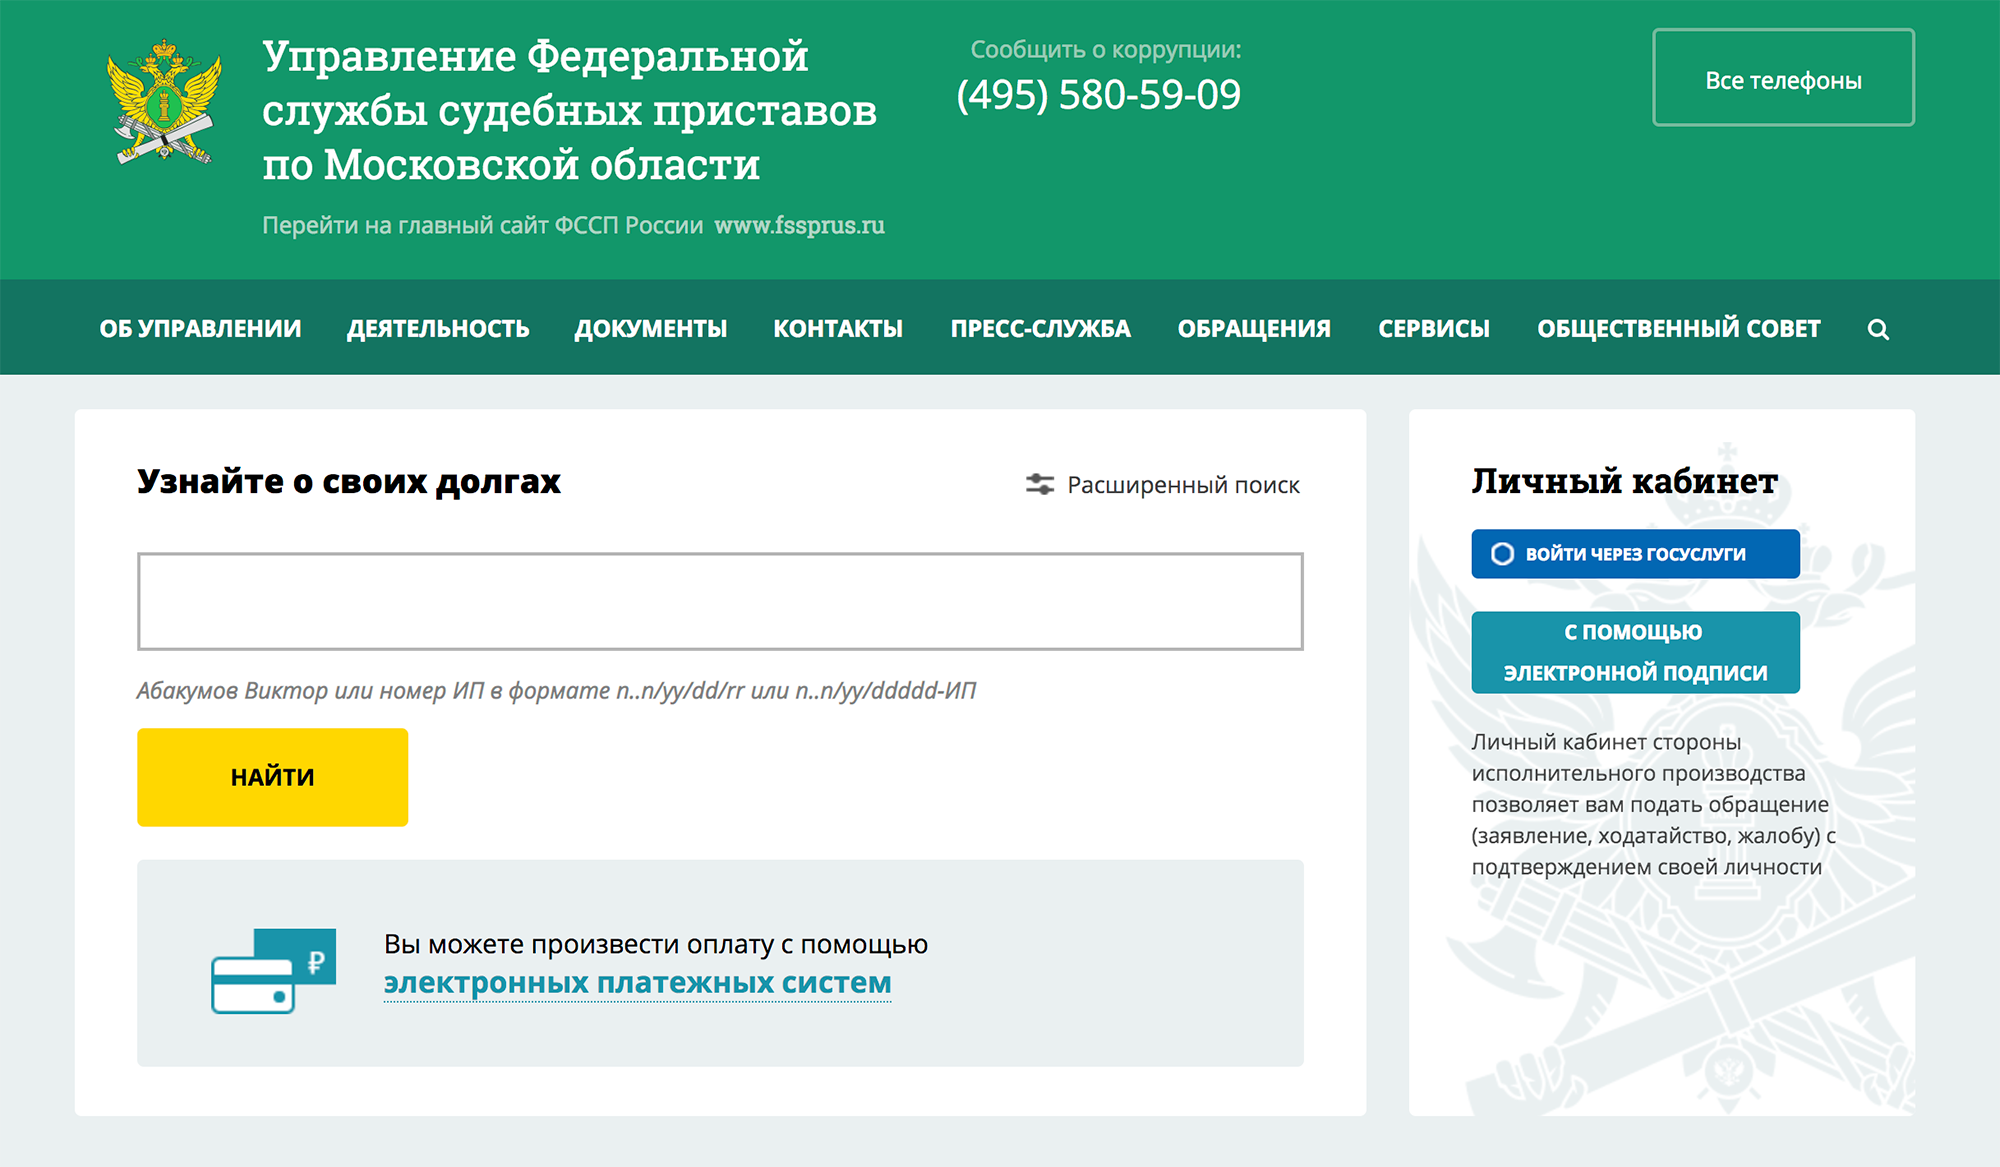Open the site search magnifier icon
Viewport: 2000px width, 1167px height.
(x=1878, y=329)
